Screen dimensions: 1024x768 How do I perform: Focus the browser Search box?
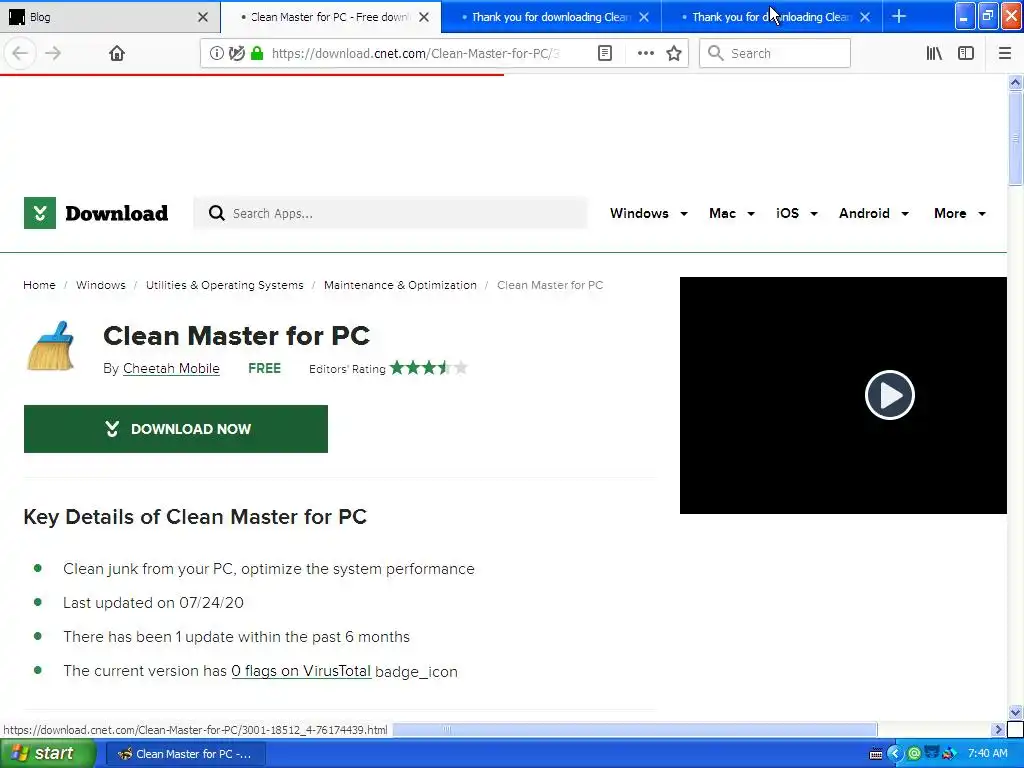[x=775, y=54]
